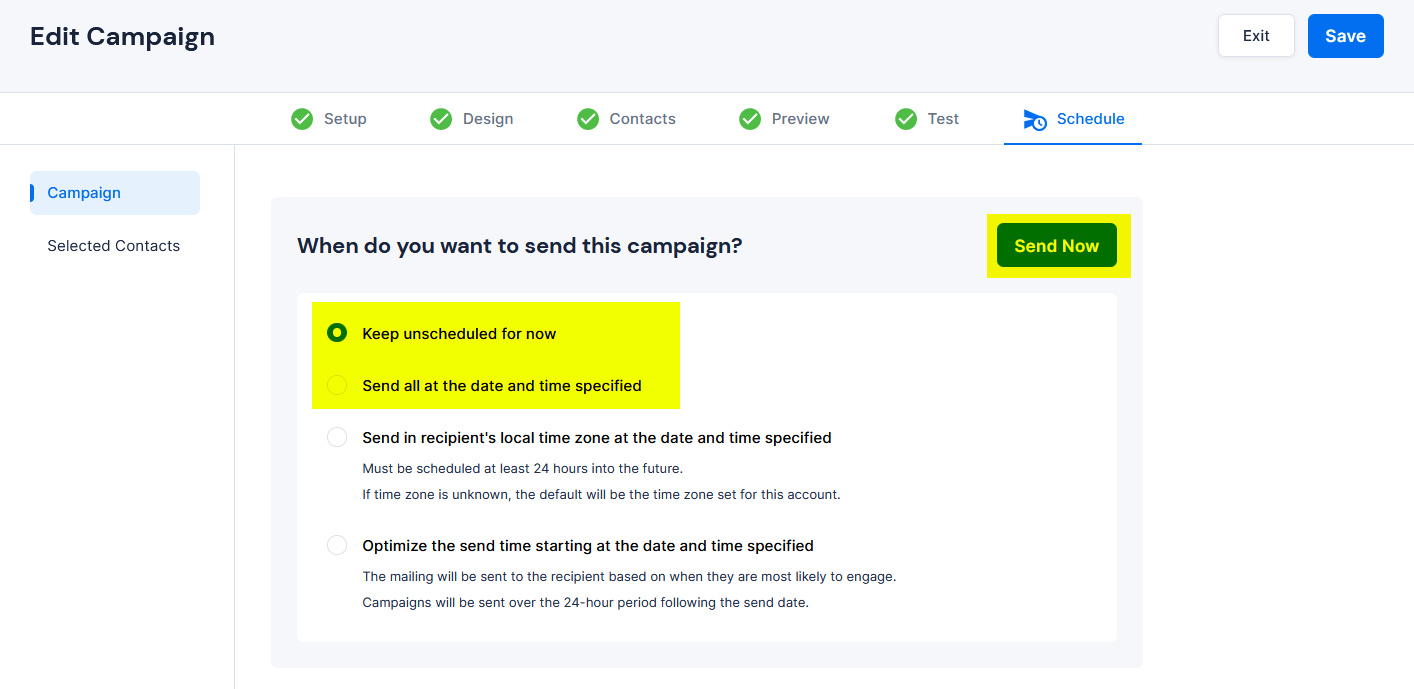Open the Setup step tab
Screen dimensions: 1414x689
329,119
